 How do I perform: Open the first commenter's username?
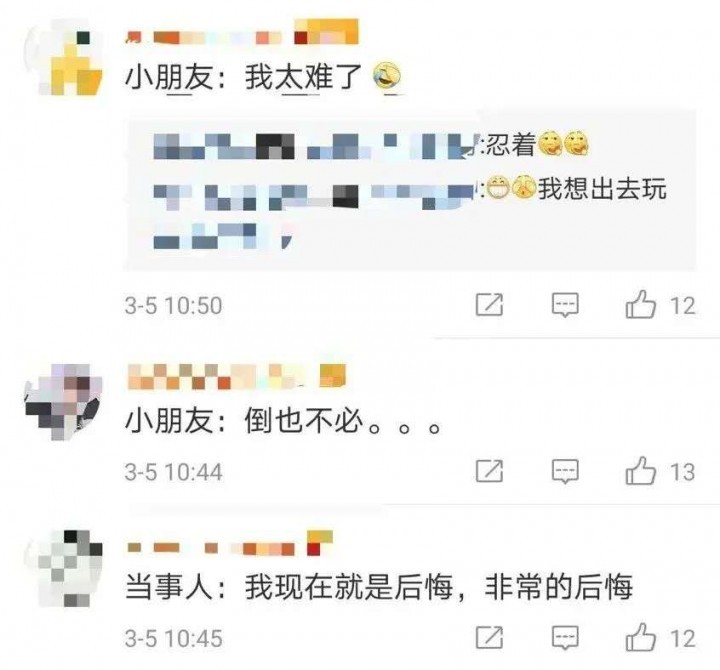[x=242, y=32]
